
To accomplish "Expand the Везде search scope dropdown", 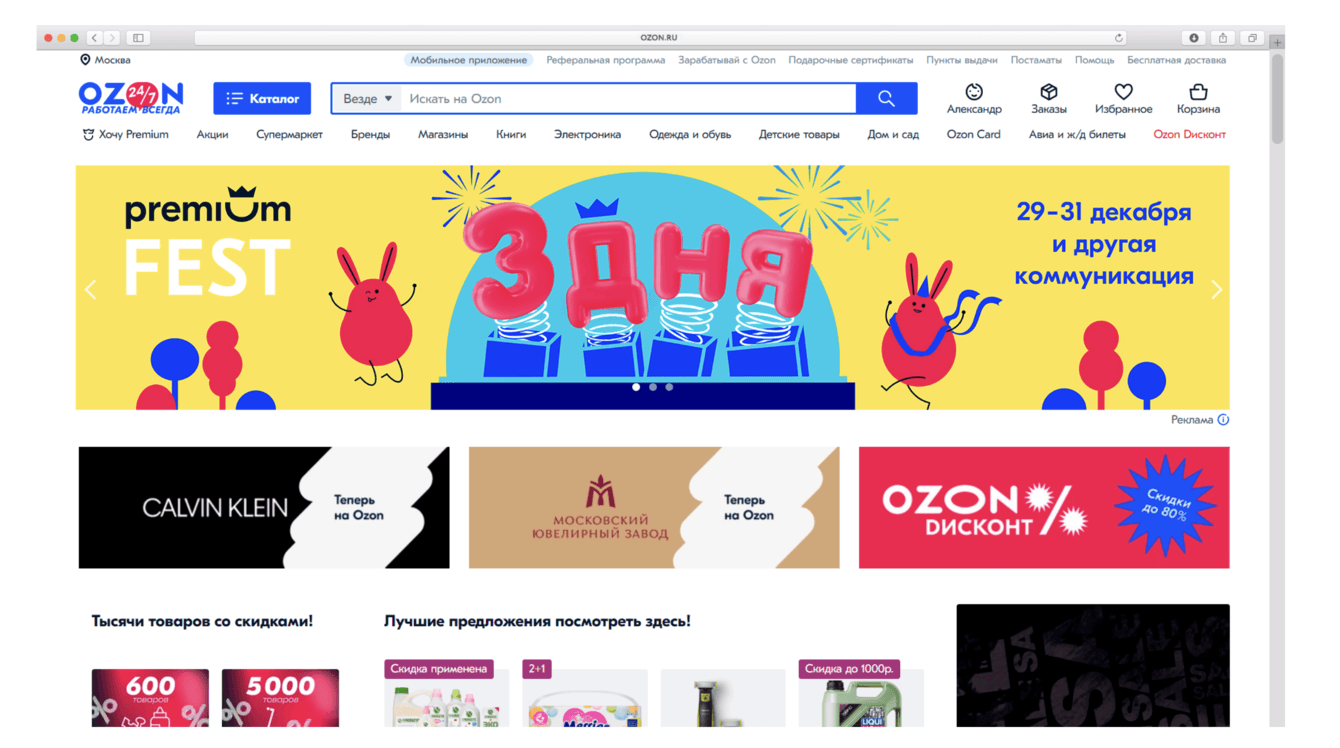I will 367,98.
